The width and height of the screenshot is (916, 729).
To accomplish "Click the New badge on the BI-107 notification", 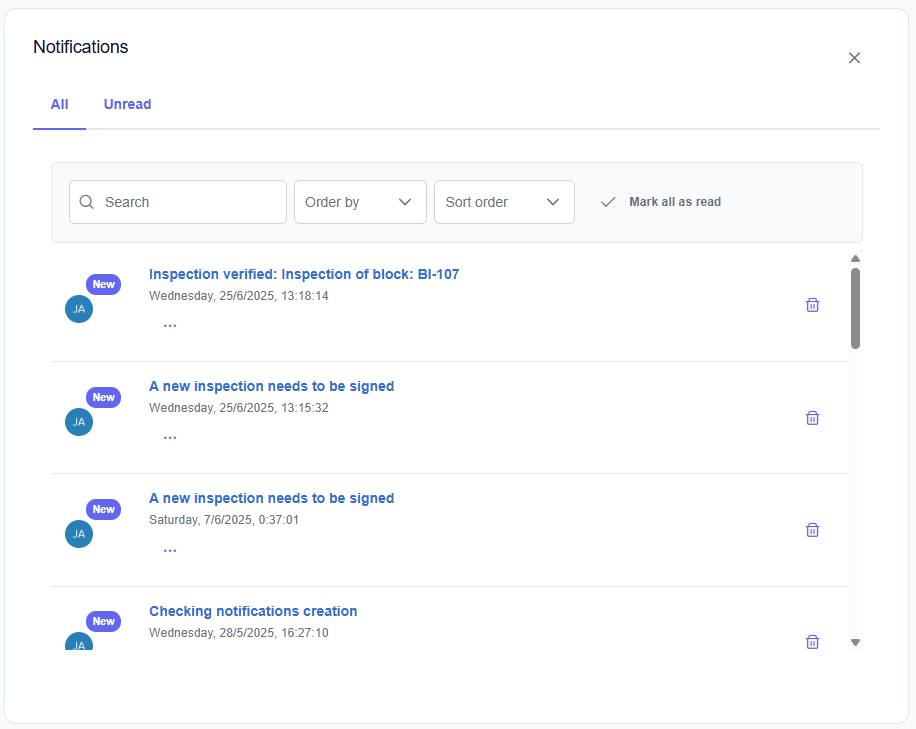I will [104, 285].
